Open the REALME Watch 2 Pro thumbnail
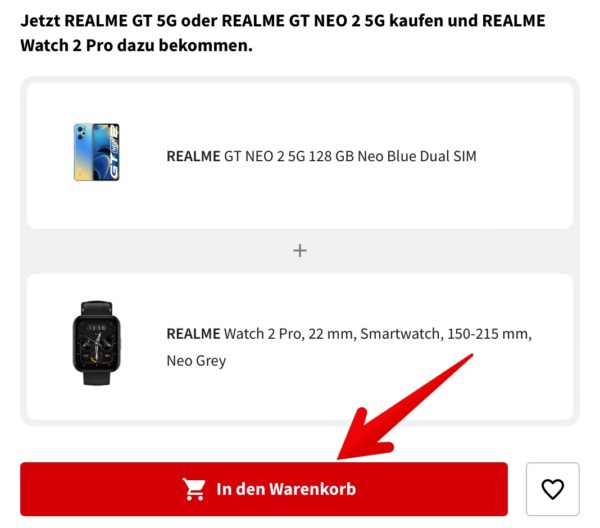The image size is (600, 528). (96, 343)
